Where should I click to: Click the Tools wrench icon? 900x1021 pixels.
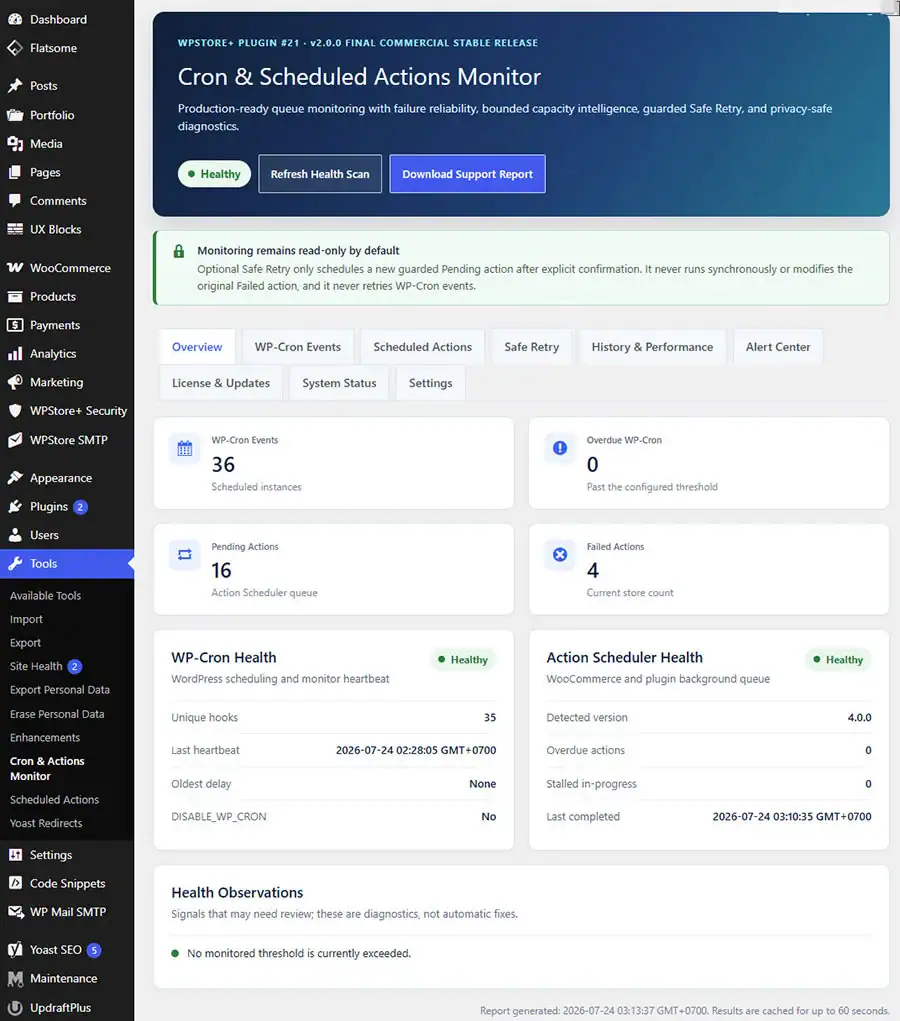click(15, 564)
